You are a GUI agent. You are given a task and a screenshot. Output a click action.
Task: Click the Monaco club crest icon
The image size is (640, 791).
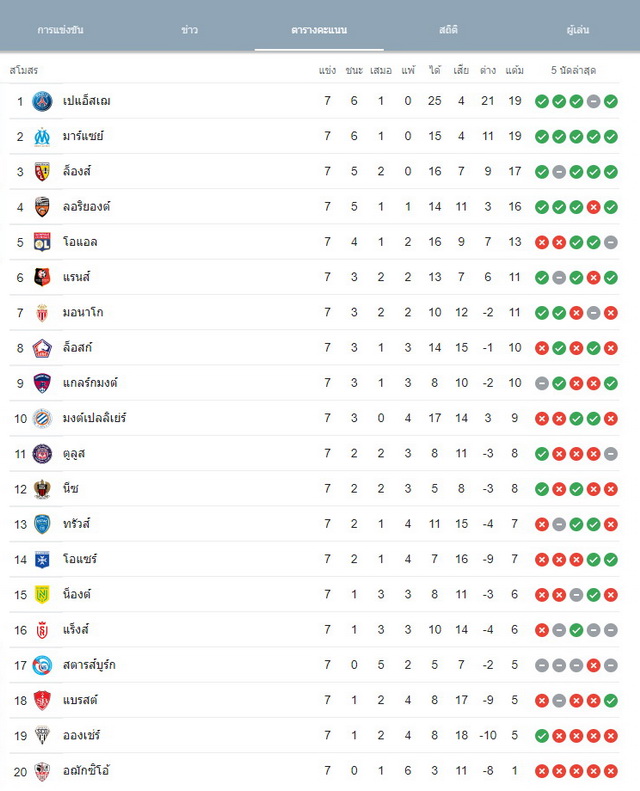coord(42,313)
